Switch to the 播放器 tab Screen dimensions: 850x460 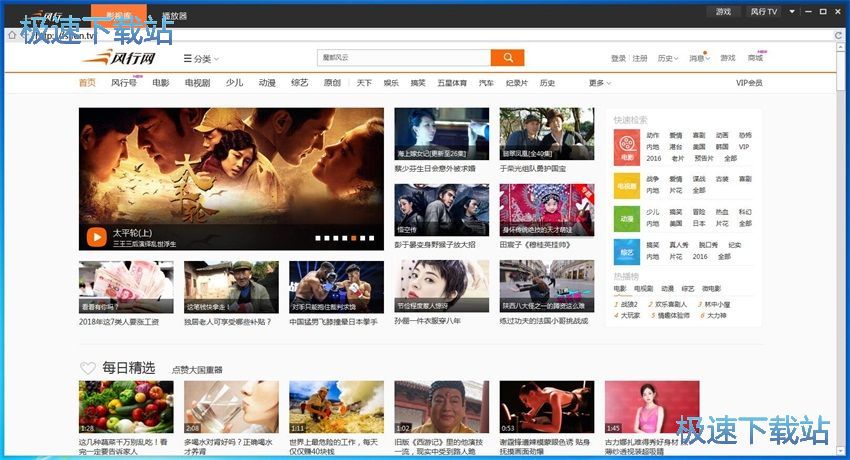(x=175, y=16)
